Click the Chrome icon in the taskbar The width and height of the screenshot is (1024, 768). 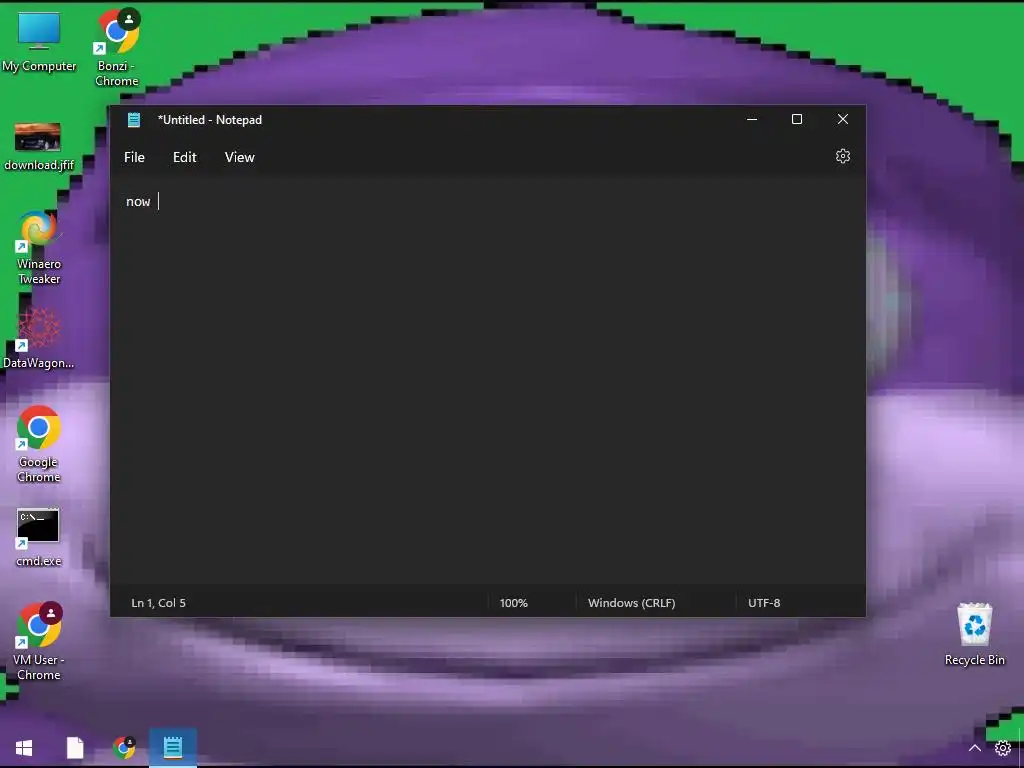[124, 748]
